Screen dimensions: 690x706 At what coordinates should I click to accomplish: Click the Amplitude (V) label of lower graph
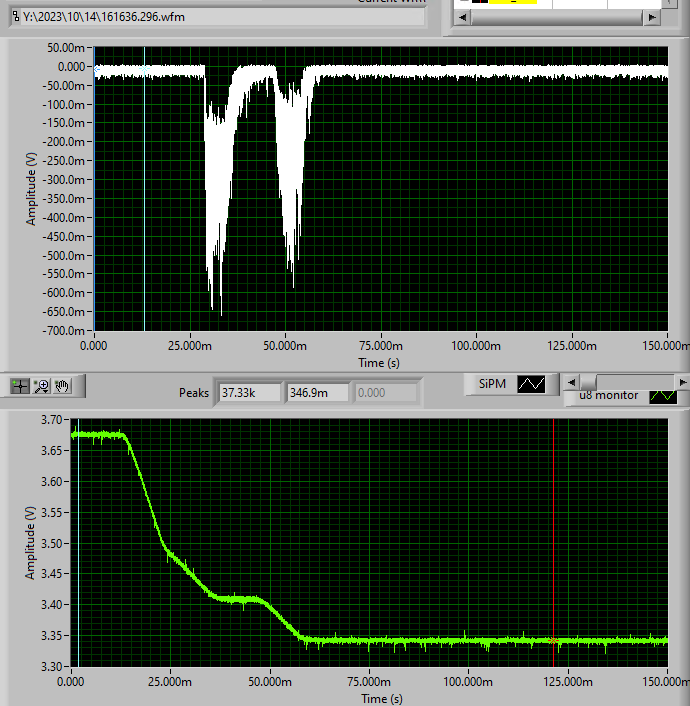click(x=30, y=543)
